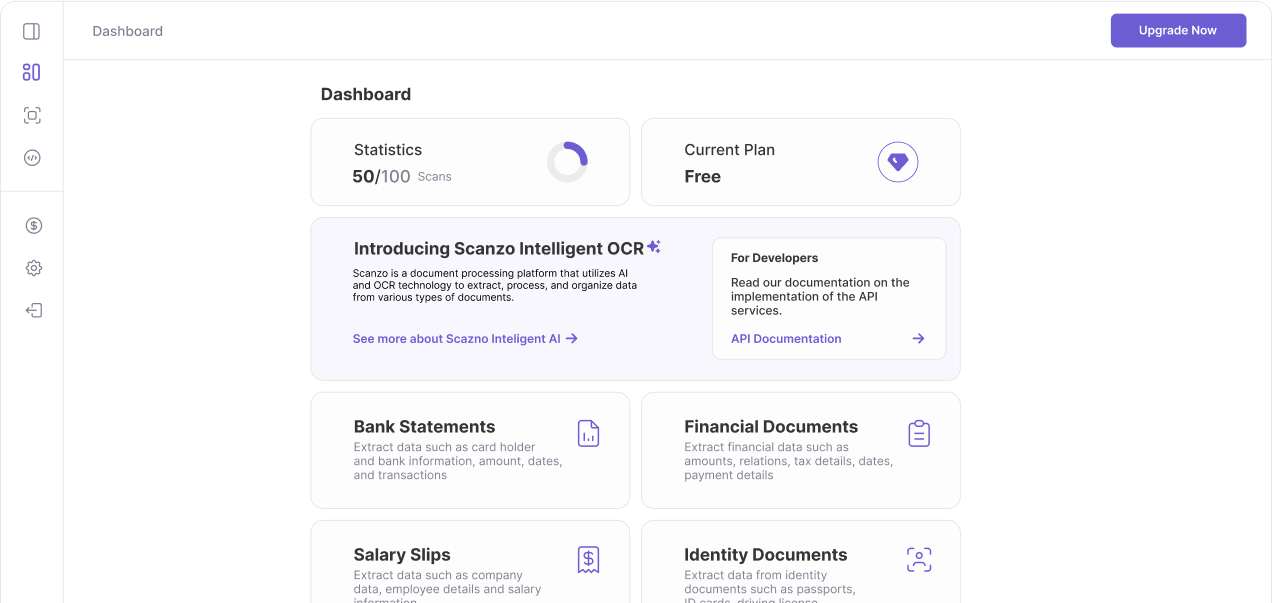Click the Identity Documents face scan icon

(918, 559)
